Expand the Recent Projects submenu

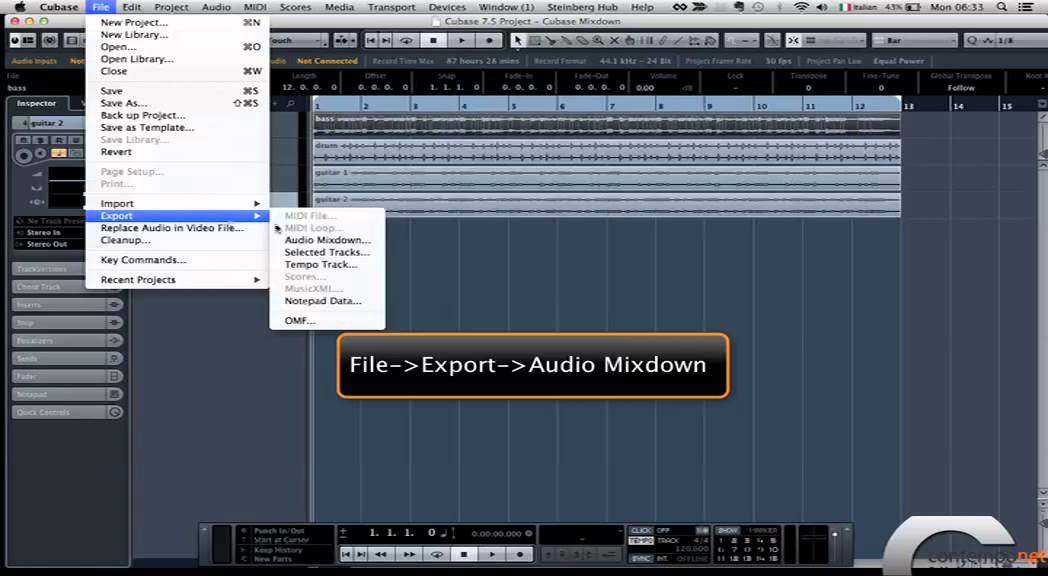pos(177,279)
